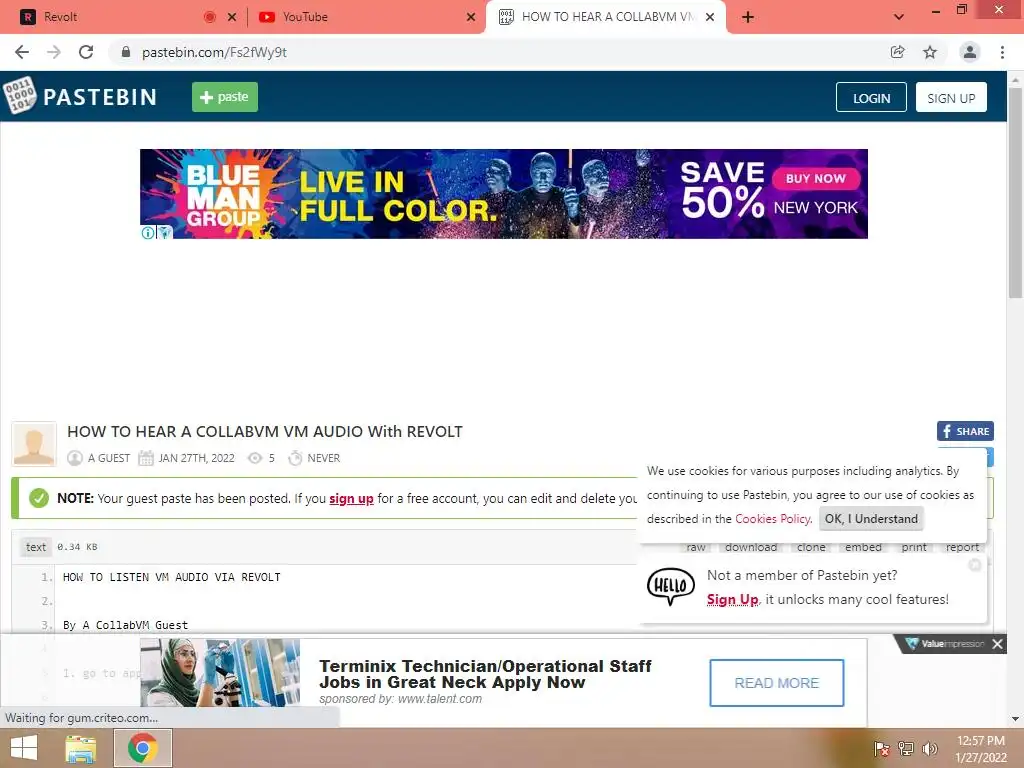
Task: Print the paste
Action: click(914, 547)
